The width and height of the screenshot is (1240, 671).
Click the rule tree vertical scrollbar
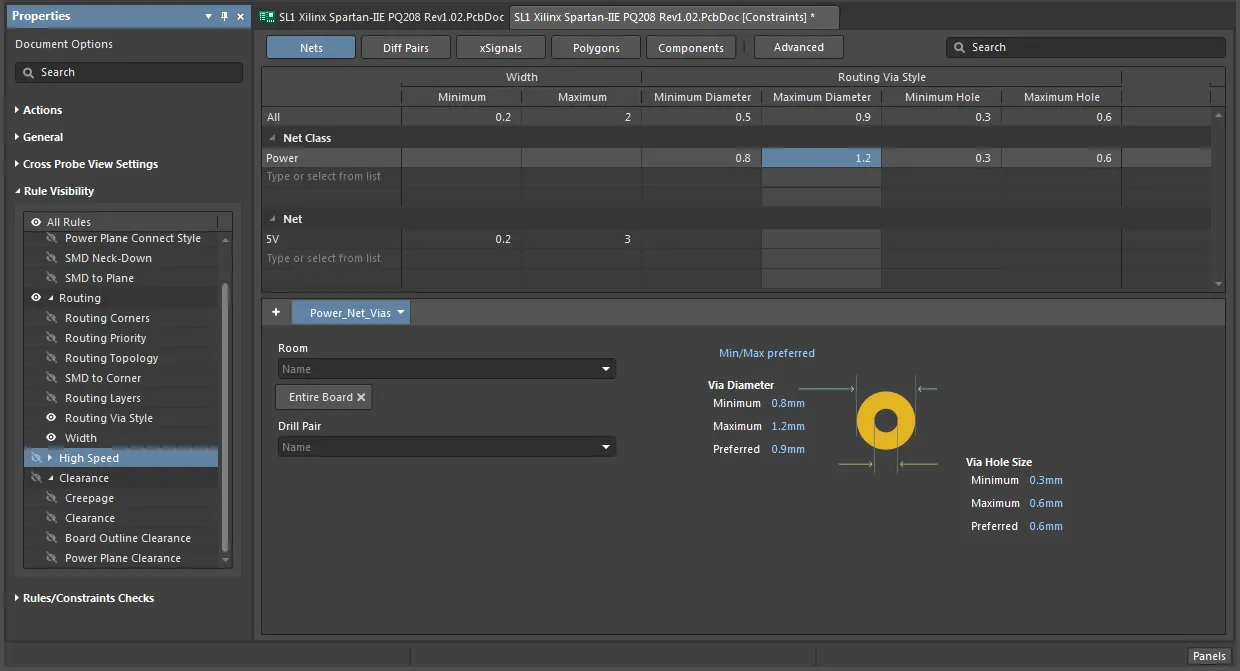tap(225, 417)
